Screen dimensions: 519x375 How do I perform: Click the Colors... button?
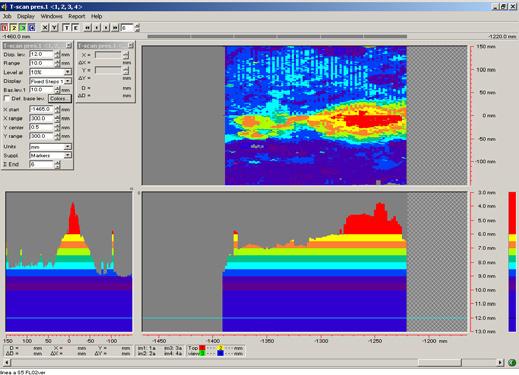pyautogui.click(x=60, y=98)
